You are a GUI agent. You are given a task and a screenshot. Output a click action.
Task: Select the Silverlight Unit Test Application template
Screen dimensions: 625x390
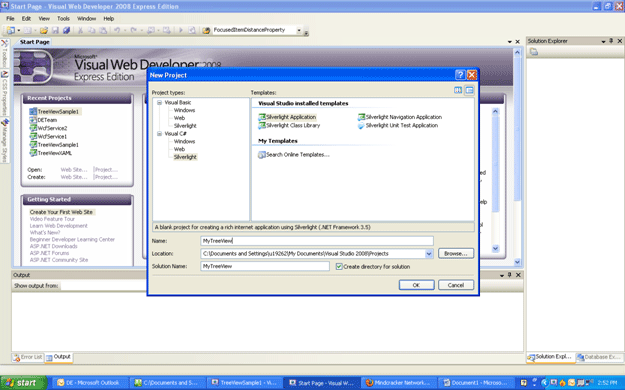pos(398,125)
